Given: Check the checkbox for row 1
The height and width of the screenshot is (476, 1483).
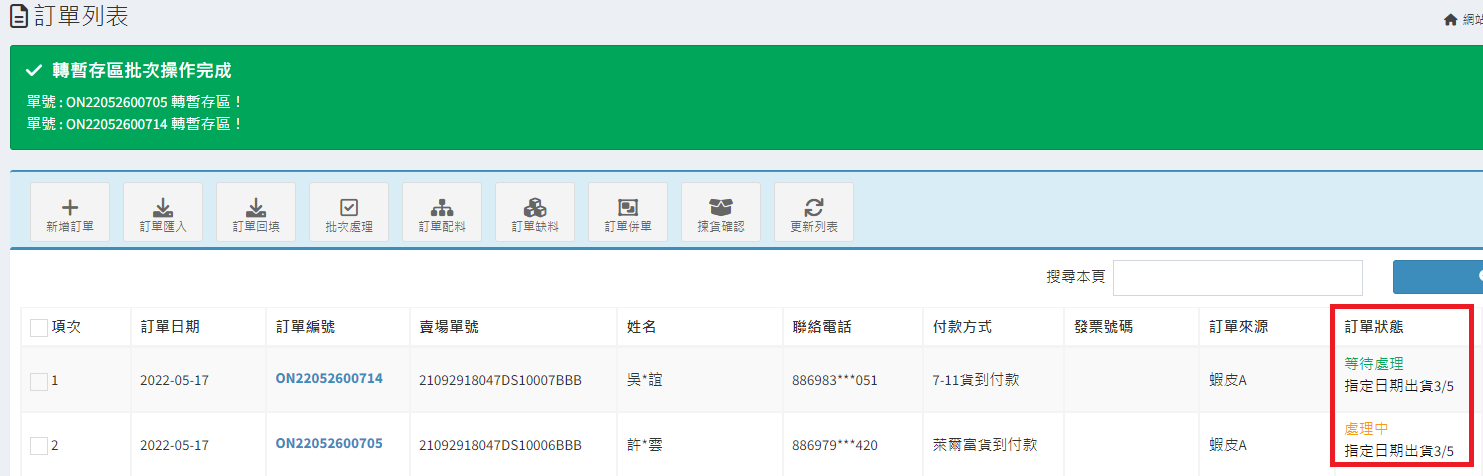Looking at the screenshot, I should 39,380.
